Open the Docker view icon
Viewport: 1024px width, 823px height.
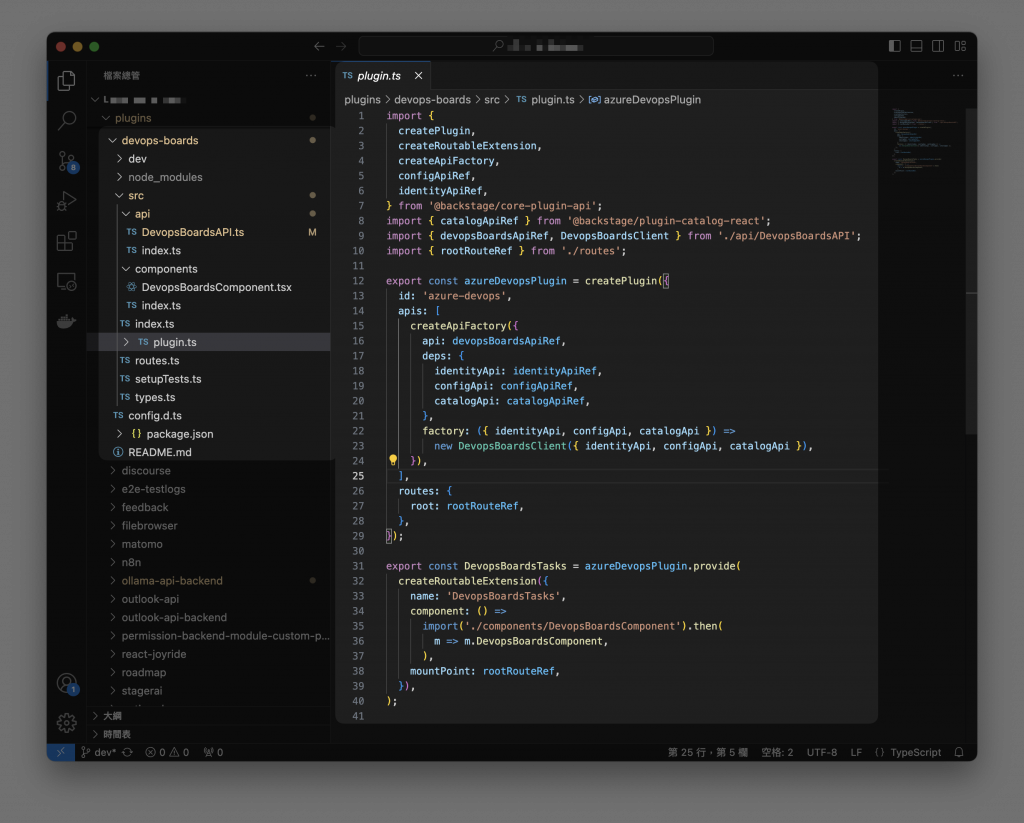pyautogui.click(x=67, y=321)
